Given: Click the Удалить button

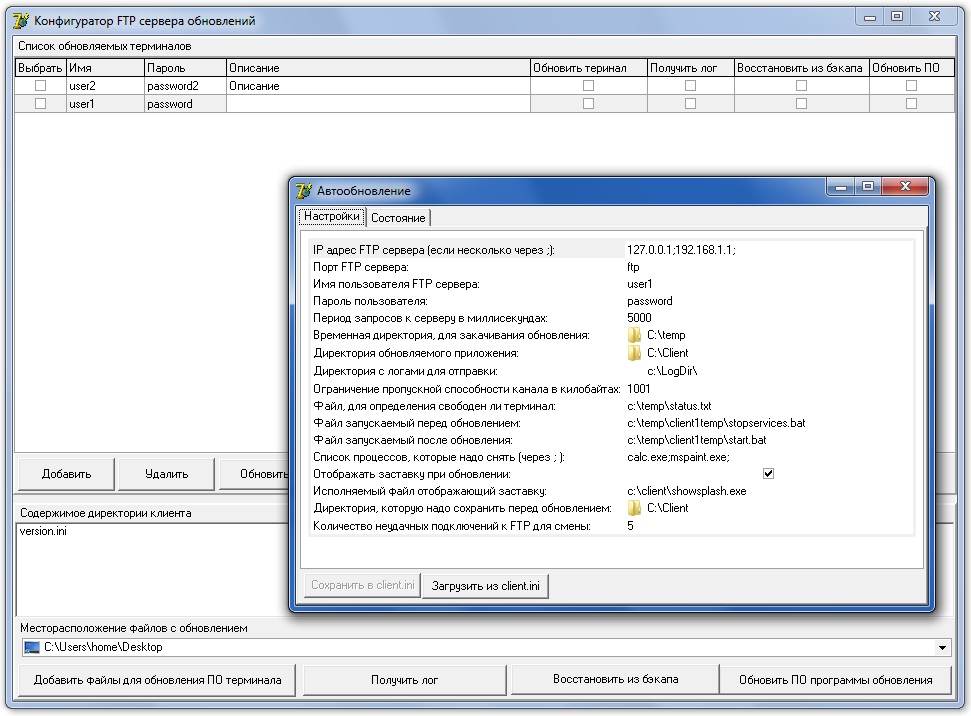Looking at the screenshot, I should pos(167,474).
